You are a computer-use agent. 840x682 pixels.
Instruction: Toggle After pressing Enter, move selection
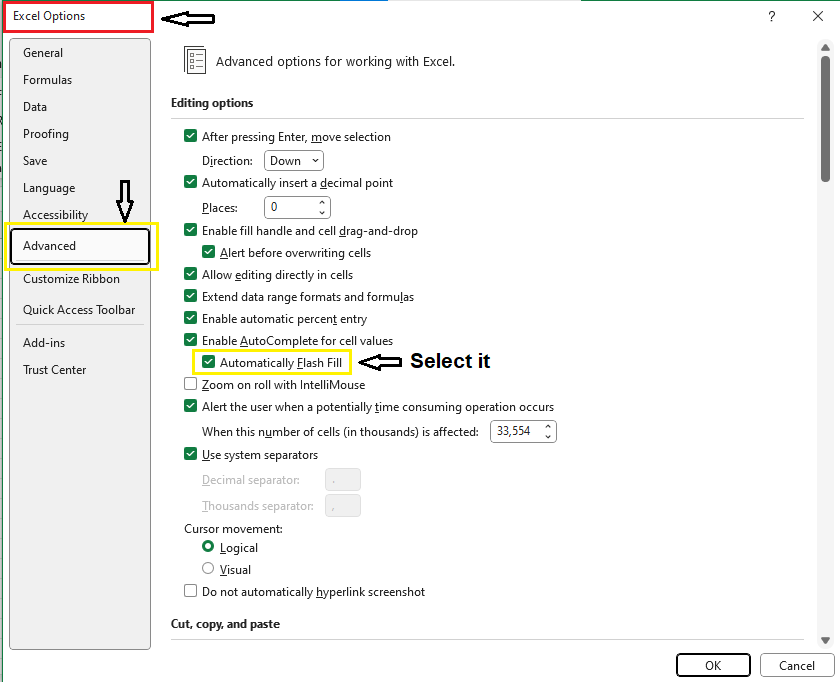tap(190, 136)
